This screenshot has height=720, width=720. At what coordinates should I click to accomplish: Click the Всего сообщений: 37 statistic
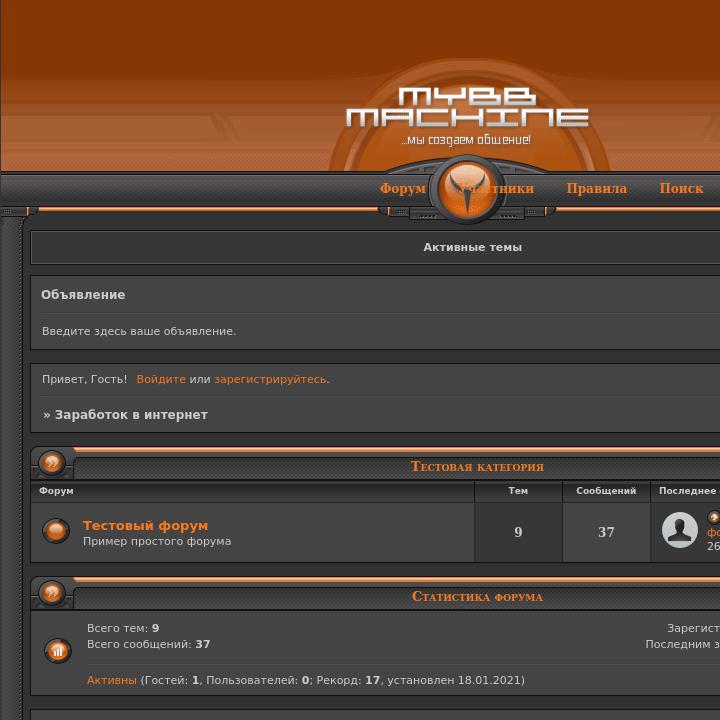(x=149, y=644)
